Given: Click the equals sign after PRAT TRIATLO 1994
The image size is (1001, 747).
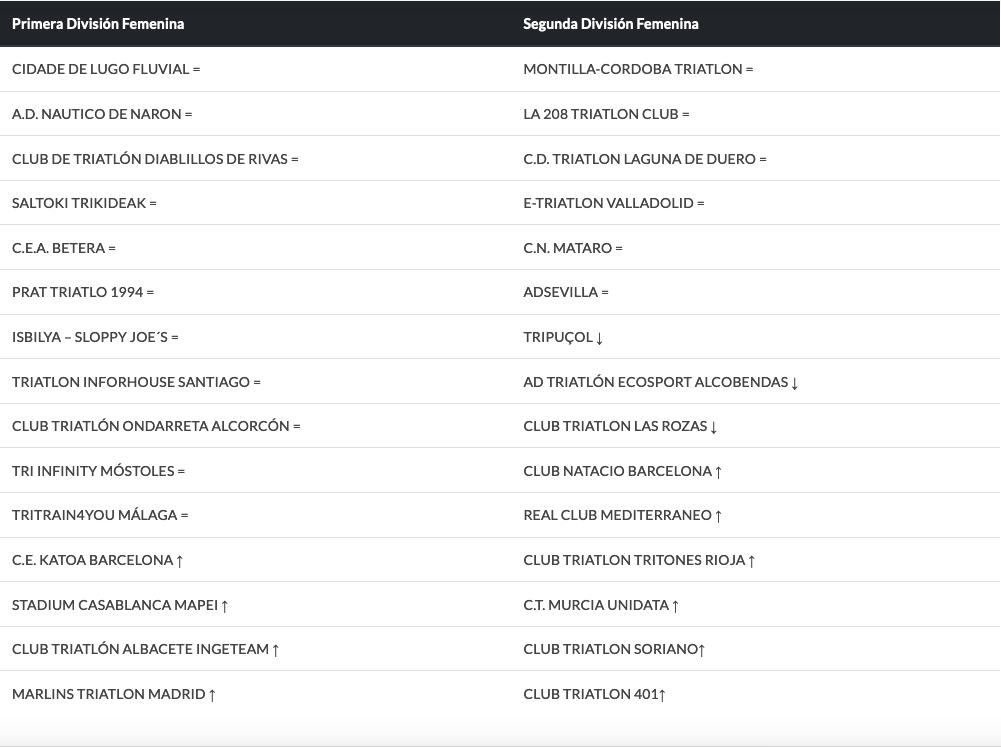Looking at the screenshot, I should (x=150, y=293).
